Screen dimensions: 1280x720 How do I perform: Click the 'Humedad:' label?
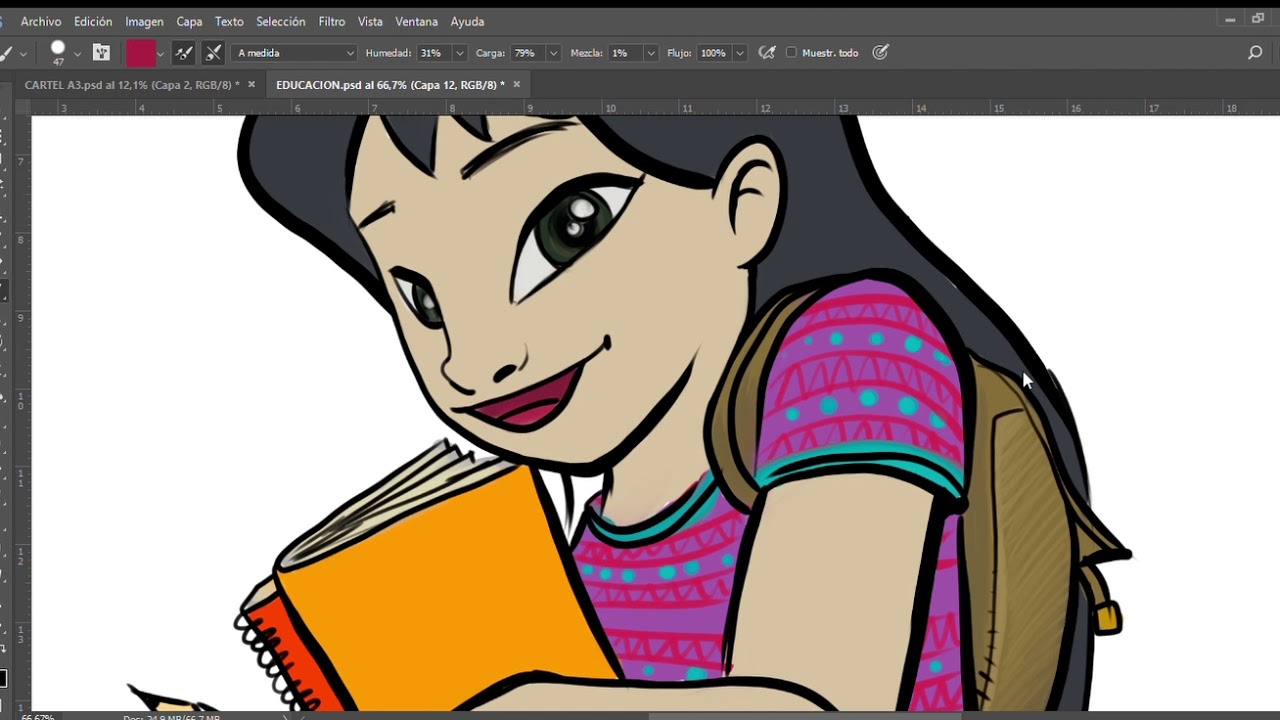388,53
